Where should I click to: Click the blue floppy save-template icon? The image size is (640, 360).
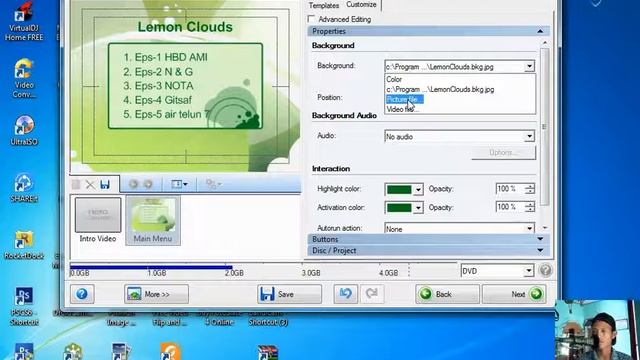tap(105, 184)
